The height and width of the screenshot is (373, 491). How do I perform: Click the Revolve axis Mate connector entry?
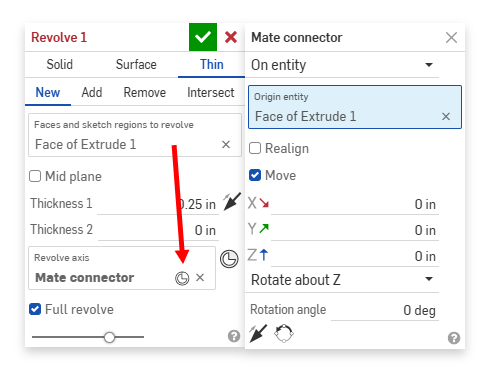coord(85,277)
